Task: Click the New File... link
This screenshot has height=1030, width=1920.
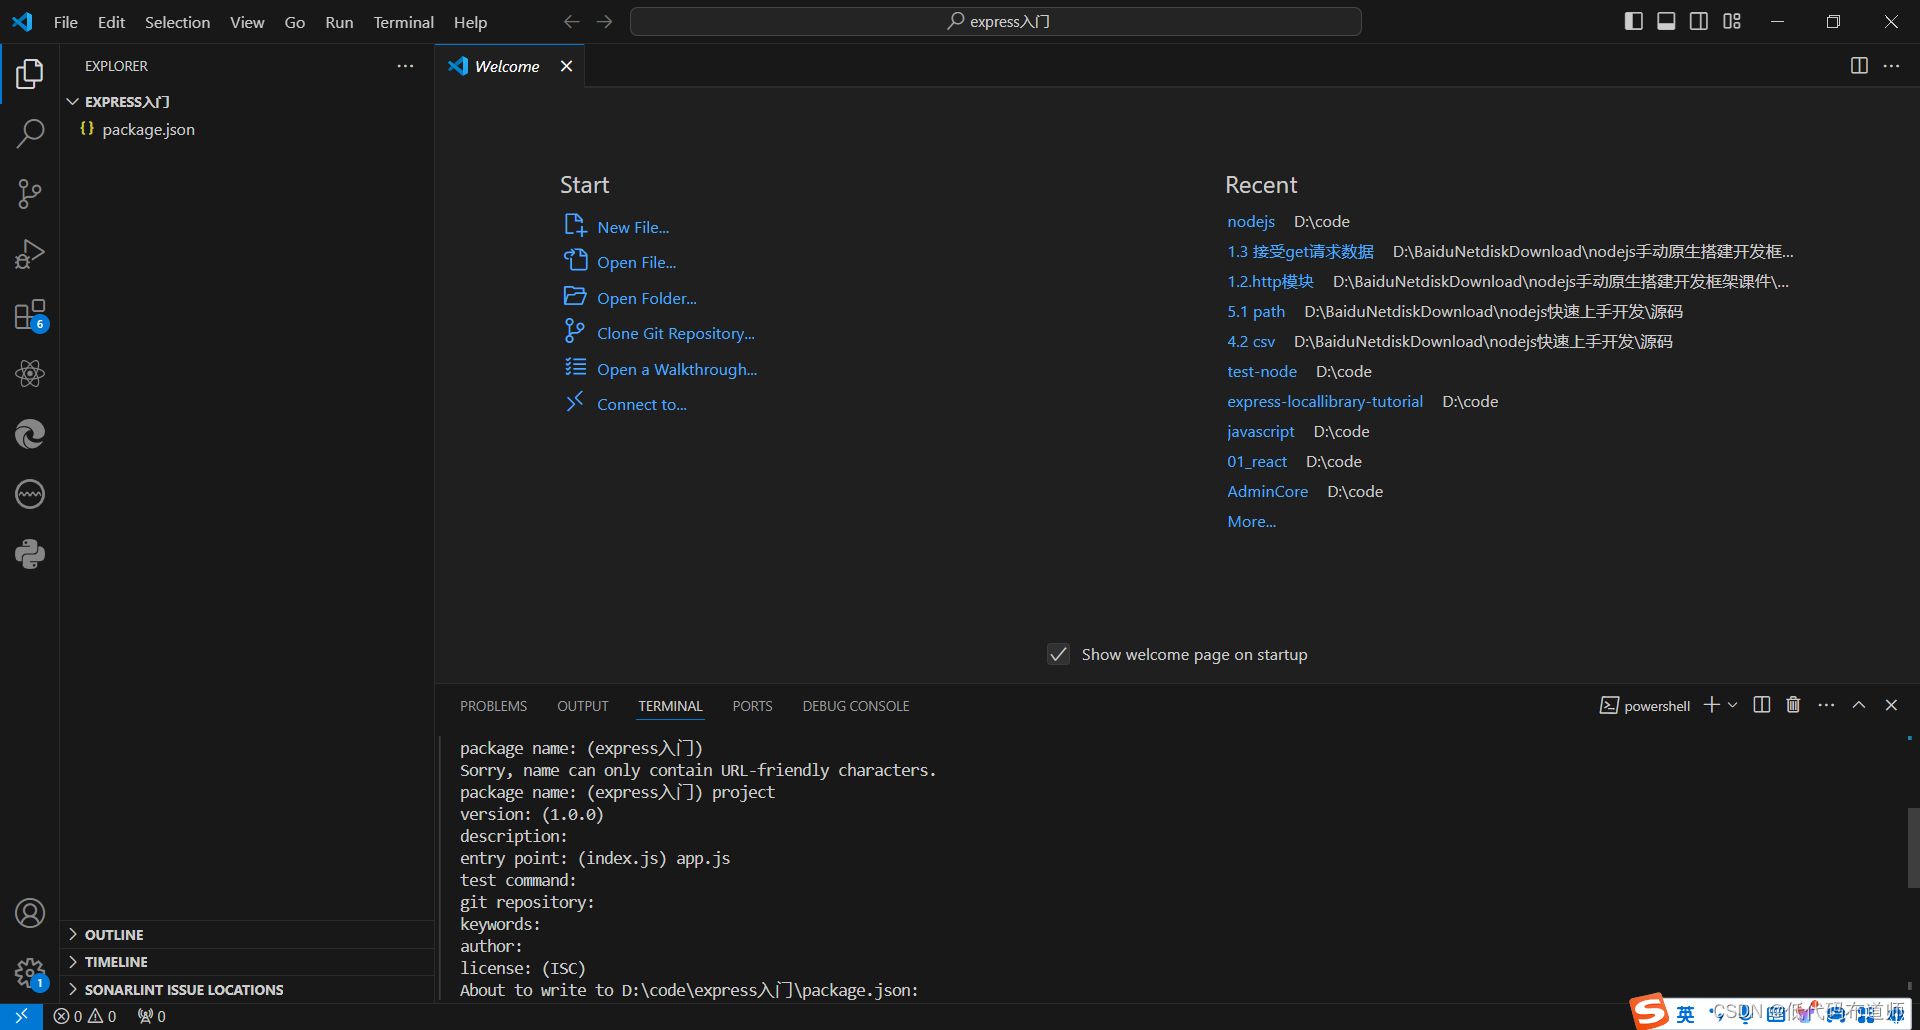Action: point(633,228)
